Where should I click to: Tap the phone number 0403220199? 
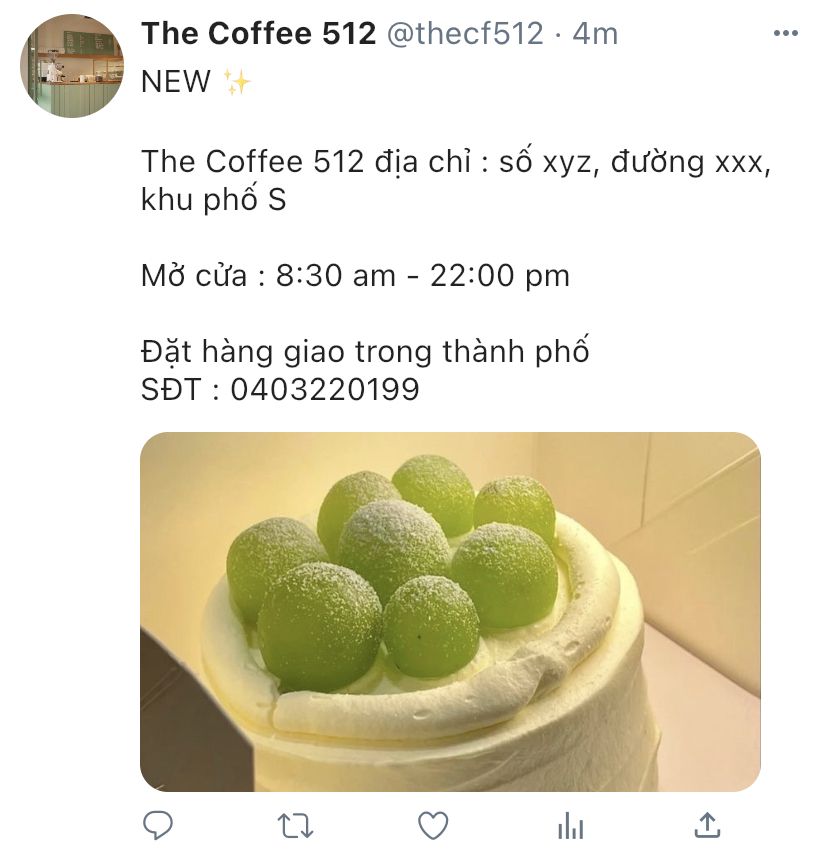(325, 390)
